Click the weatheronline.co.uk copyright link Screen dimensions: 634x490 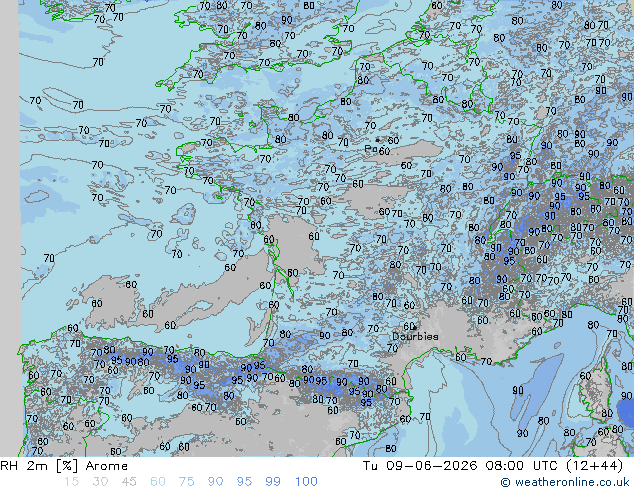click(565, 482)
